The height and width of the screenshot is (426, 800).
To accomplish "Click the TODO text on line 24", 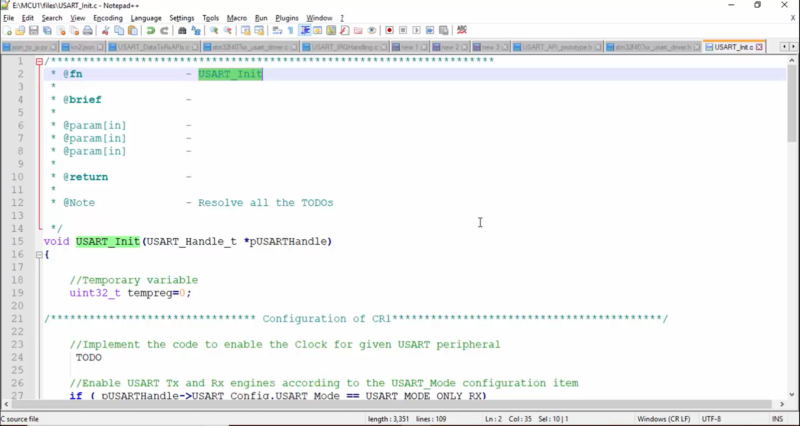I will tap(89, 357).
